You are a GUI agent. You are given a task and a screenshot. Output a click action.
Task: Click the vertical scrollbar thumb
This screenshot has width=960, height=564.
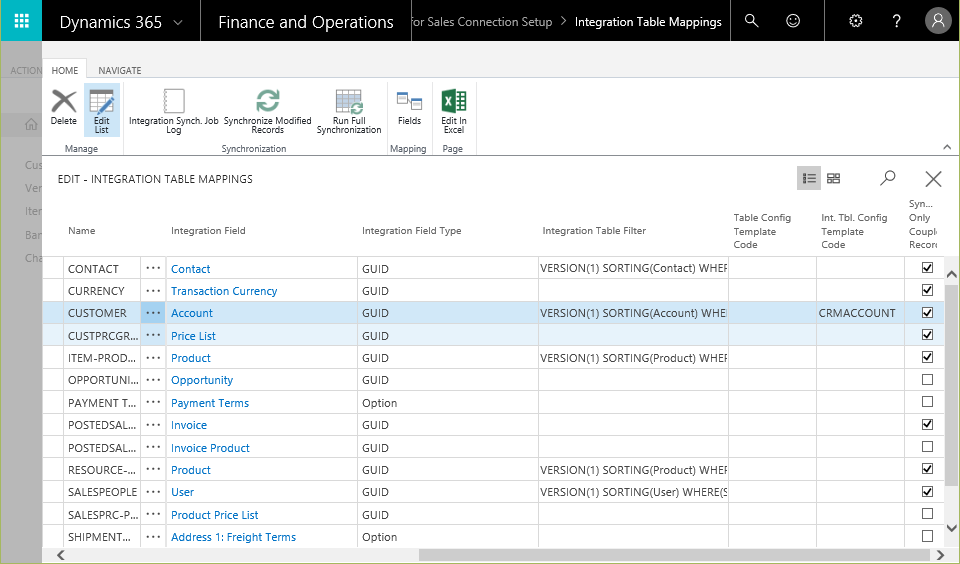point(951,386)
